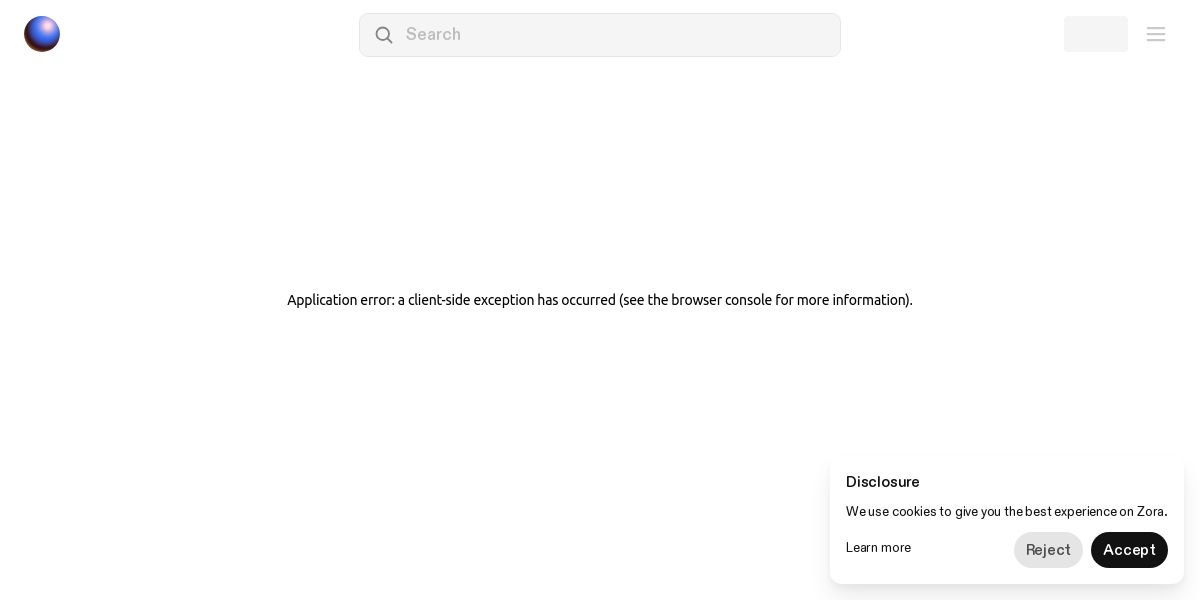Return home via the gradient sphere logo
Screen dimensions: 1200x600
(x=42, y=34)
